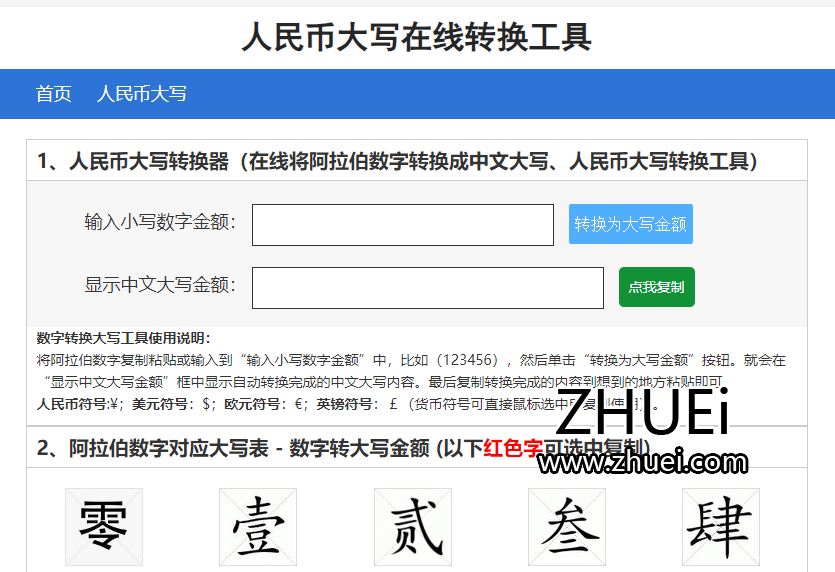Screen dimensions: 835x572
Task: Focus the 输入小写数字金额 input box
Action: point(402,225)
